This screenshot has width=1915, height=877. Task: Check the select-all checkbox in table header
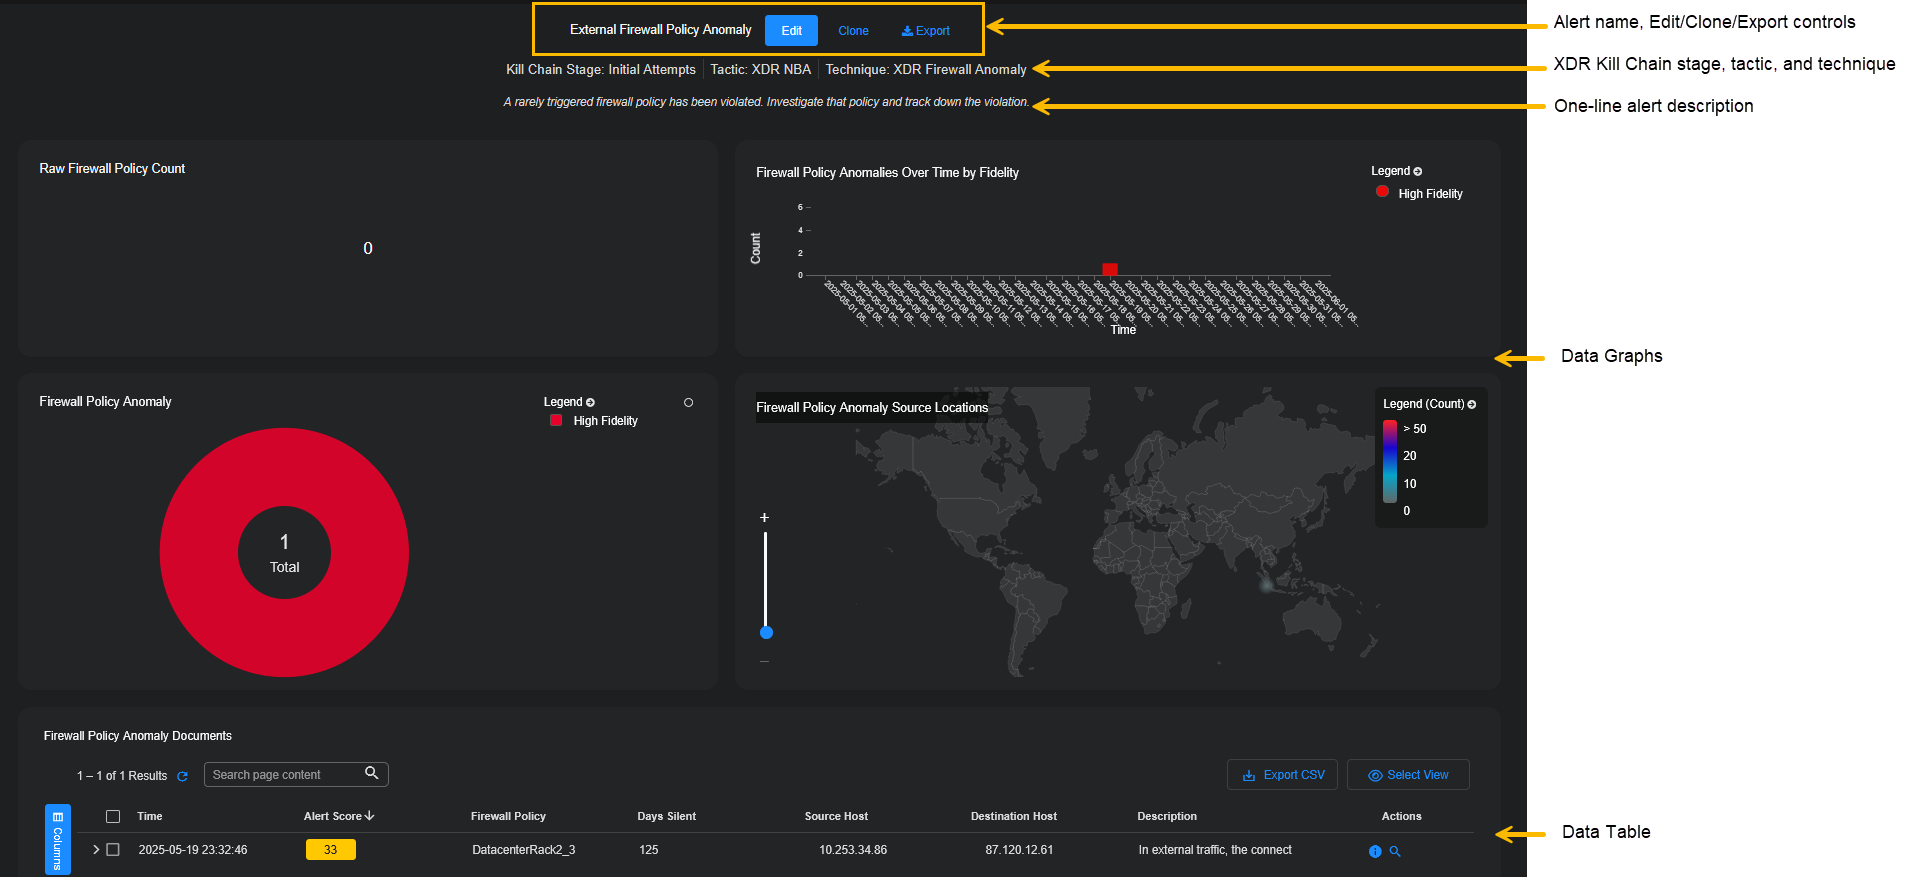[x=113, y=816]
